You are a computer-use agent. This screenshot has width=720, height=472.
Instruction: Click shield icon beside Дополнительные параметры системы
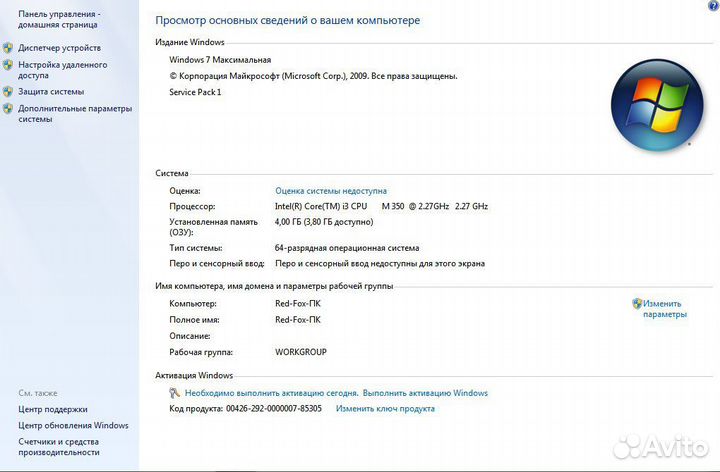(8, 109)
